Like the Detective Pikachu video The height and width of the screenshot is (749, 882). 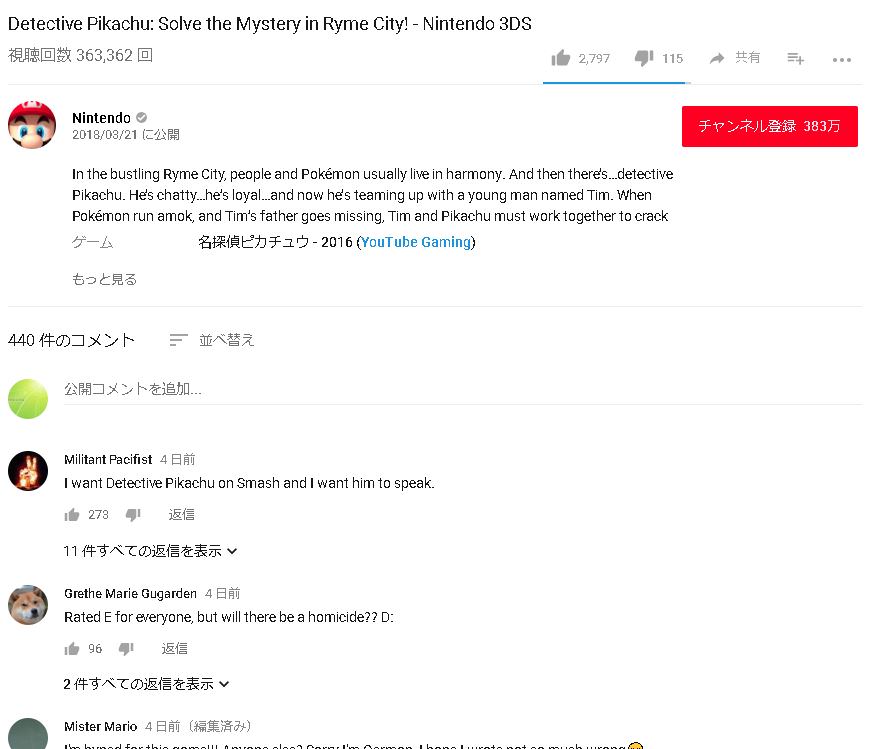click(x=560, y=58)
